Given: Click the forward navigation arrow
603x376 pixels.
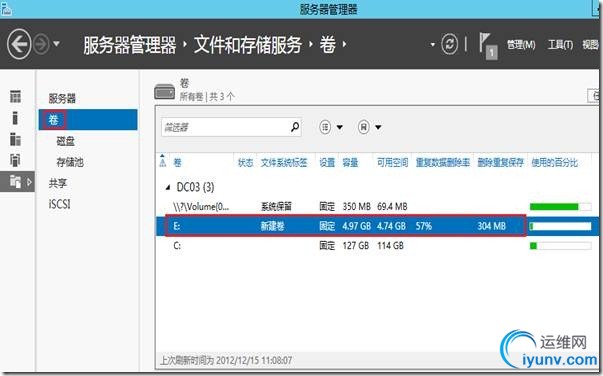Looking at the screenshot, I should (x=41, y=44).
